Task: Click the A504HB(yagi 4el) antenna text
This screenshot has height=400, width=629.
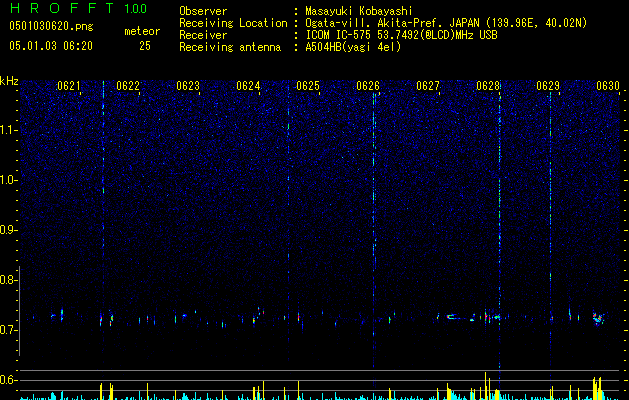Action: 353,47
